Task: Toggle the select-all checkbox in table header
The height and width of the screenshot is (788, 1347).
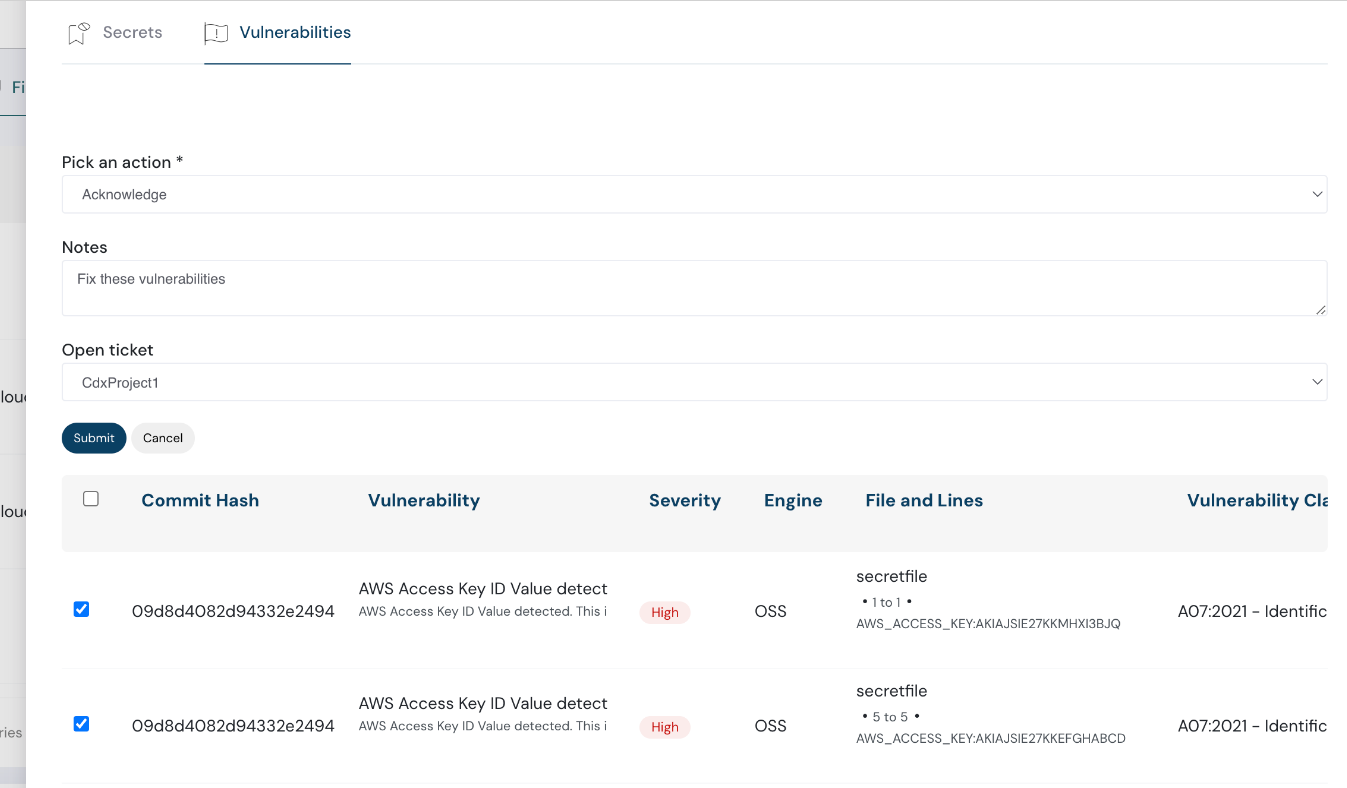Action: click(x=91, y=499)
